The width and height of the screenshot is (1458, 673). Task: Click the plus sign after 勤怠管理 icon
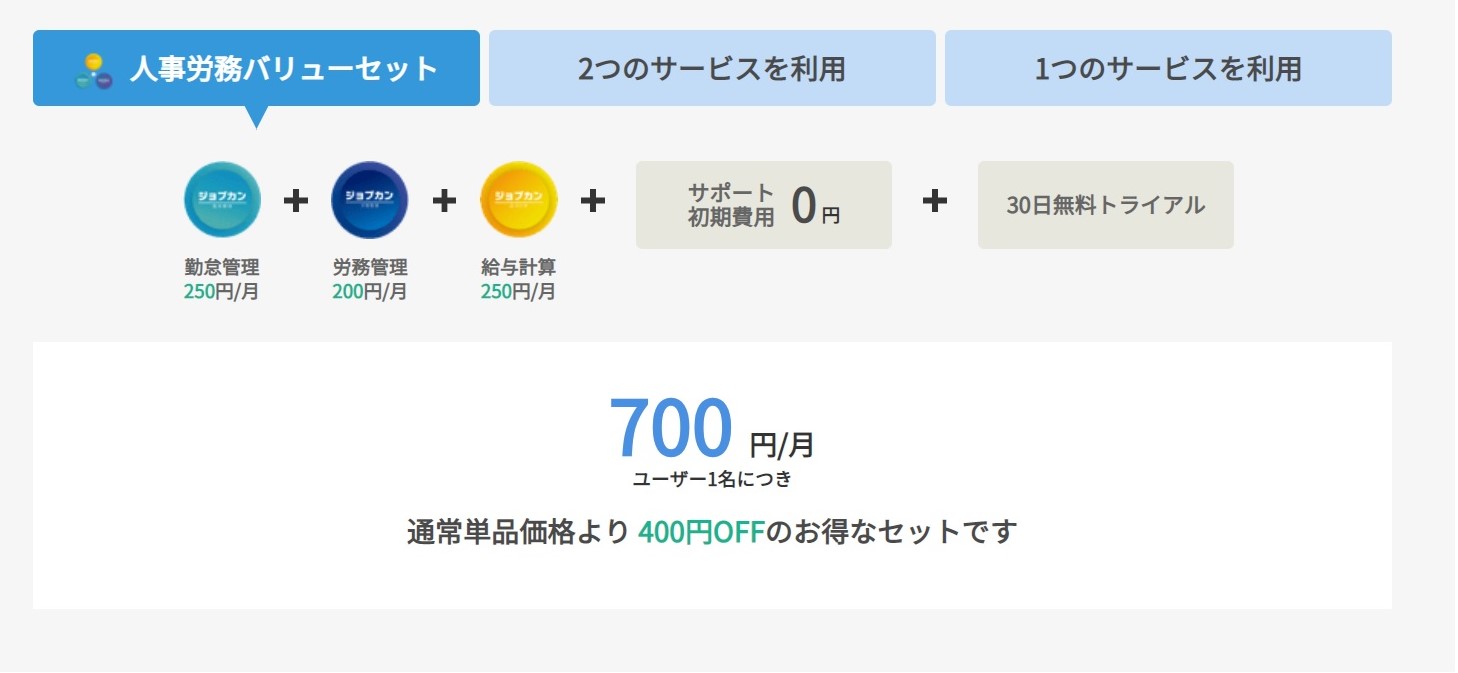click(296, 201)
